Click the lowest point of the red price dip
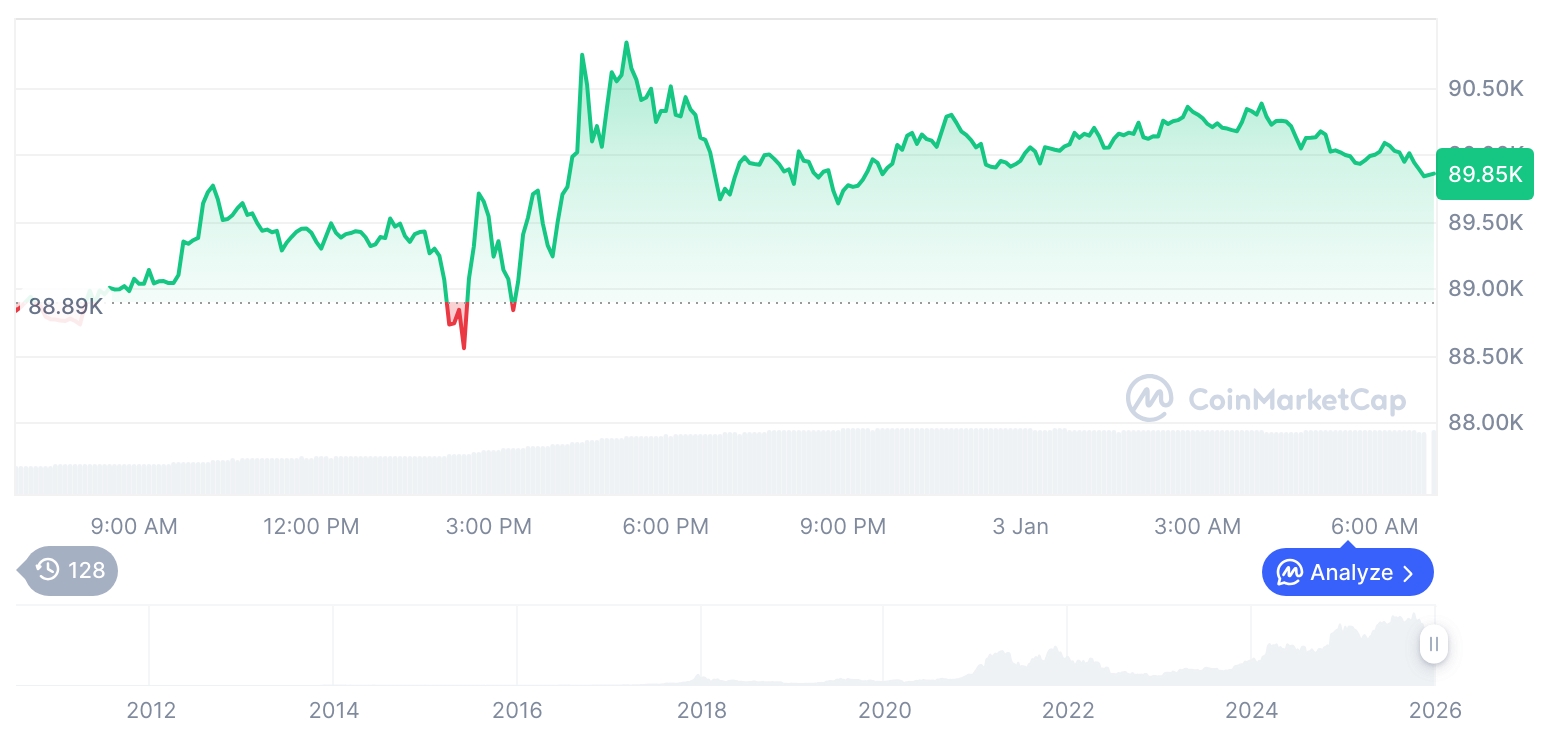 pyautogui.click(x=464, y=348)
